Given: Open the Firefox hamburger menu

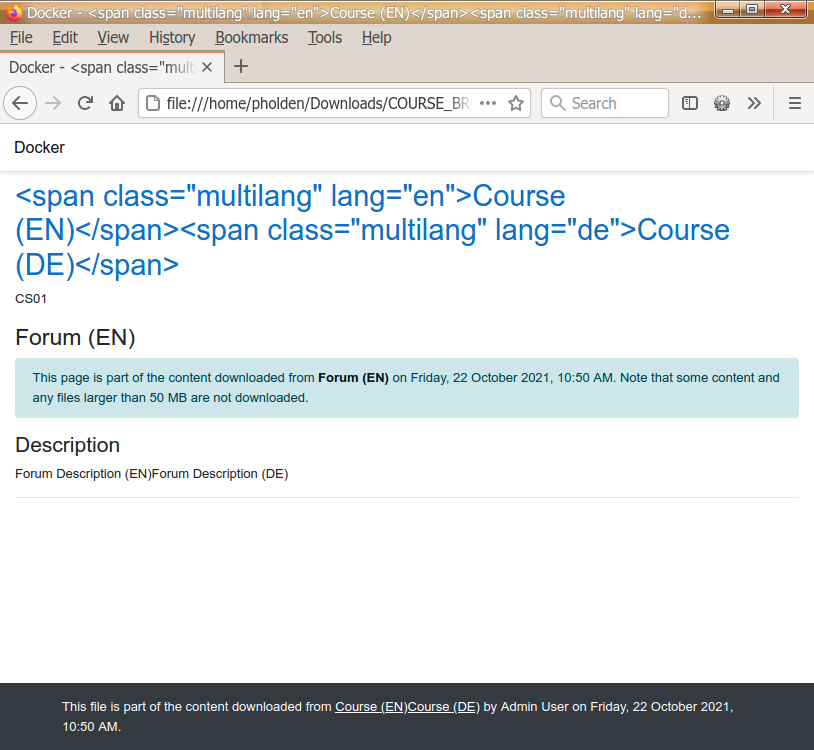Looking at the screenshot, I should tap(794, 103).
